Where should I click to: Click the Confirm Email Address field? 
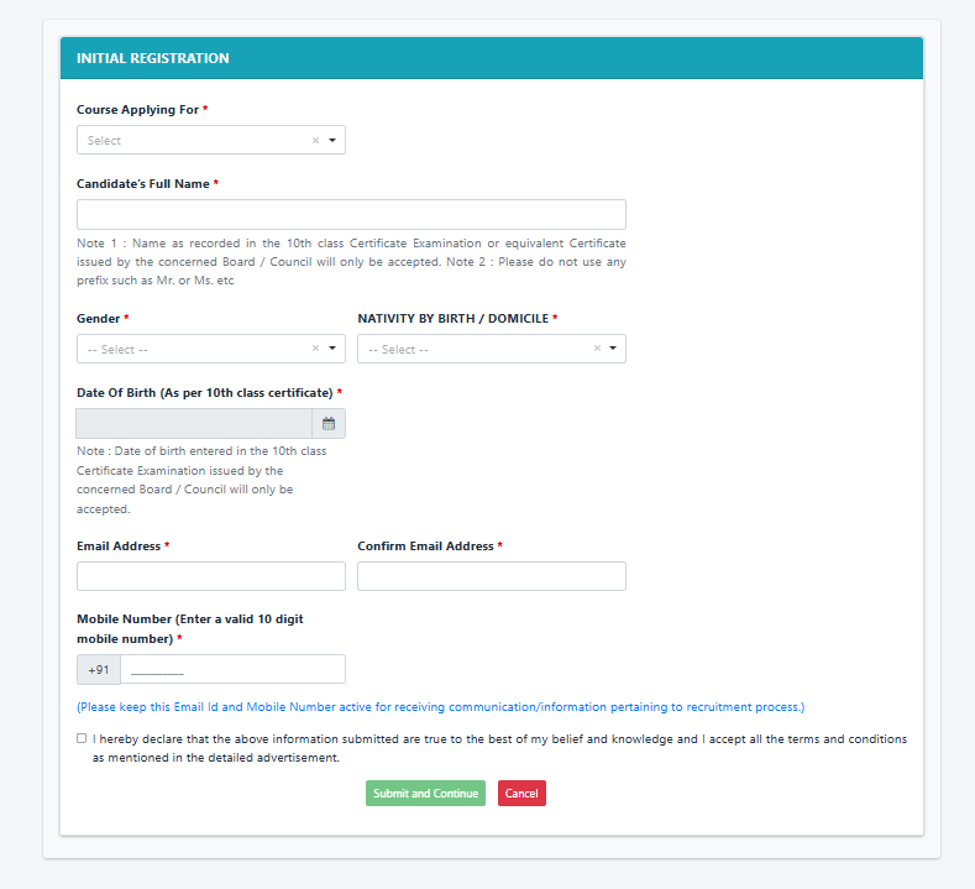tap(491, 576)
